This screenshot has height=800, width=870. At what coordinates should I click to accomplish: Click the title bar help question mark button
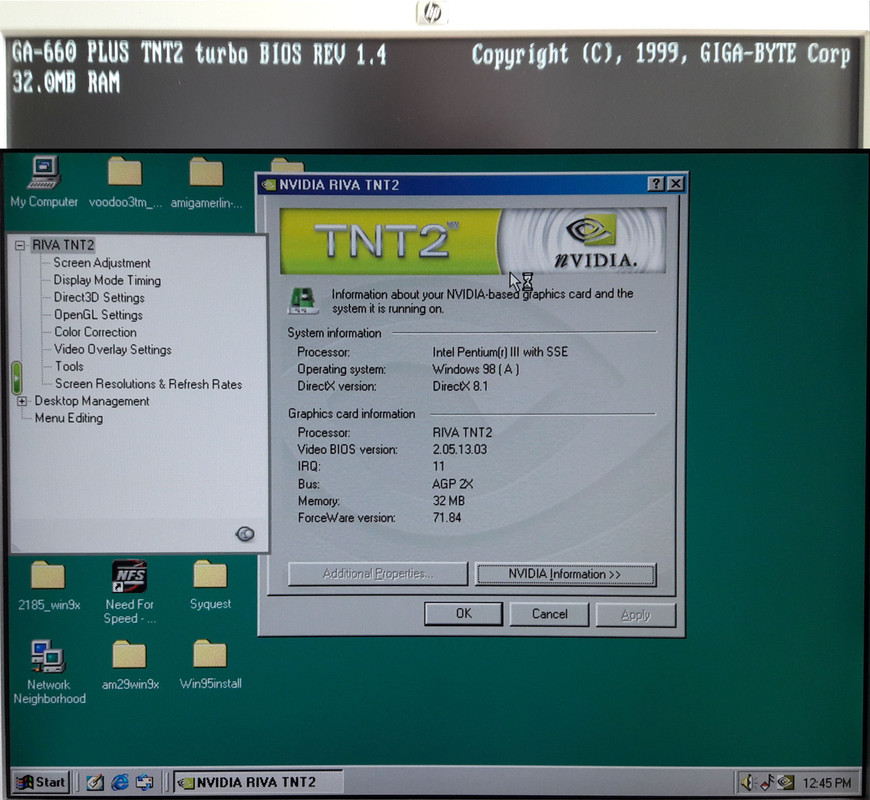[x=655, y=184]
